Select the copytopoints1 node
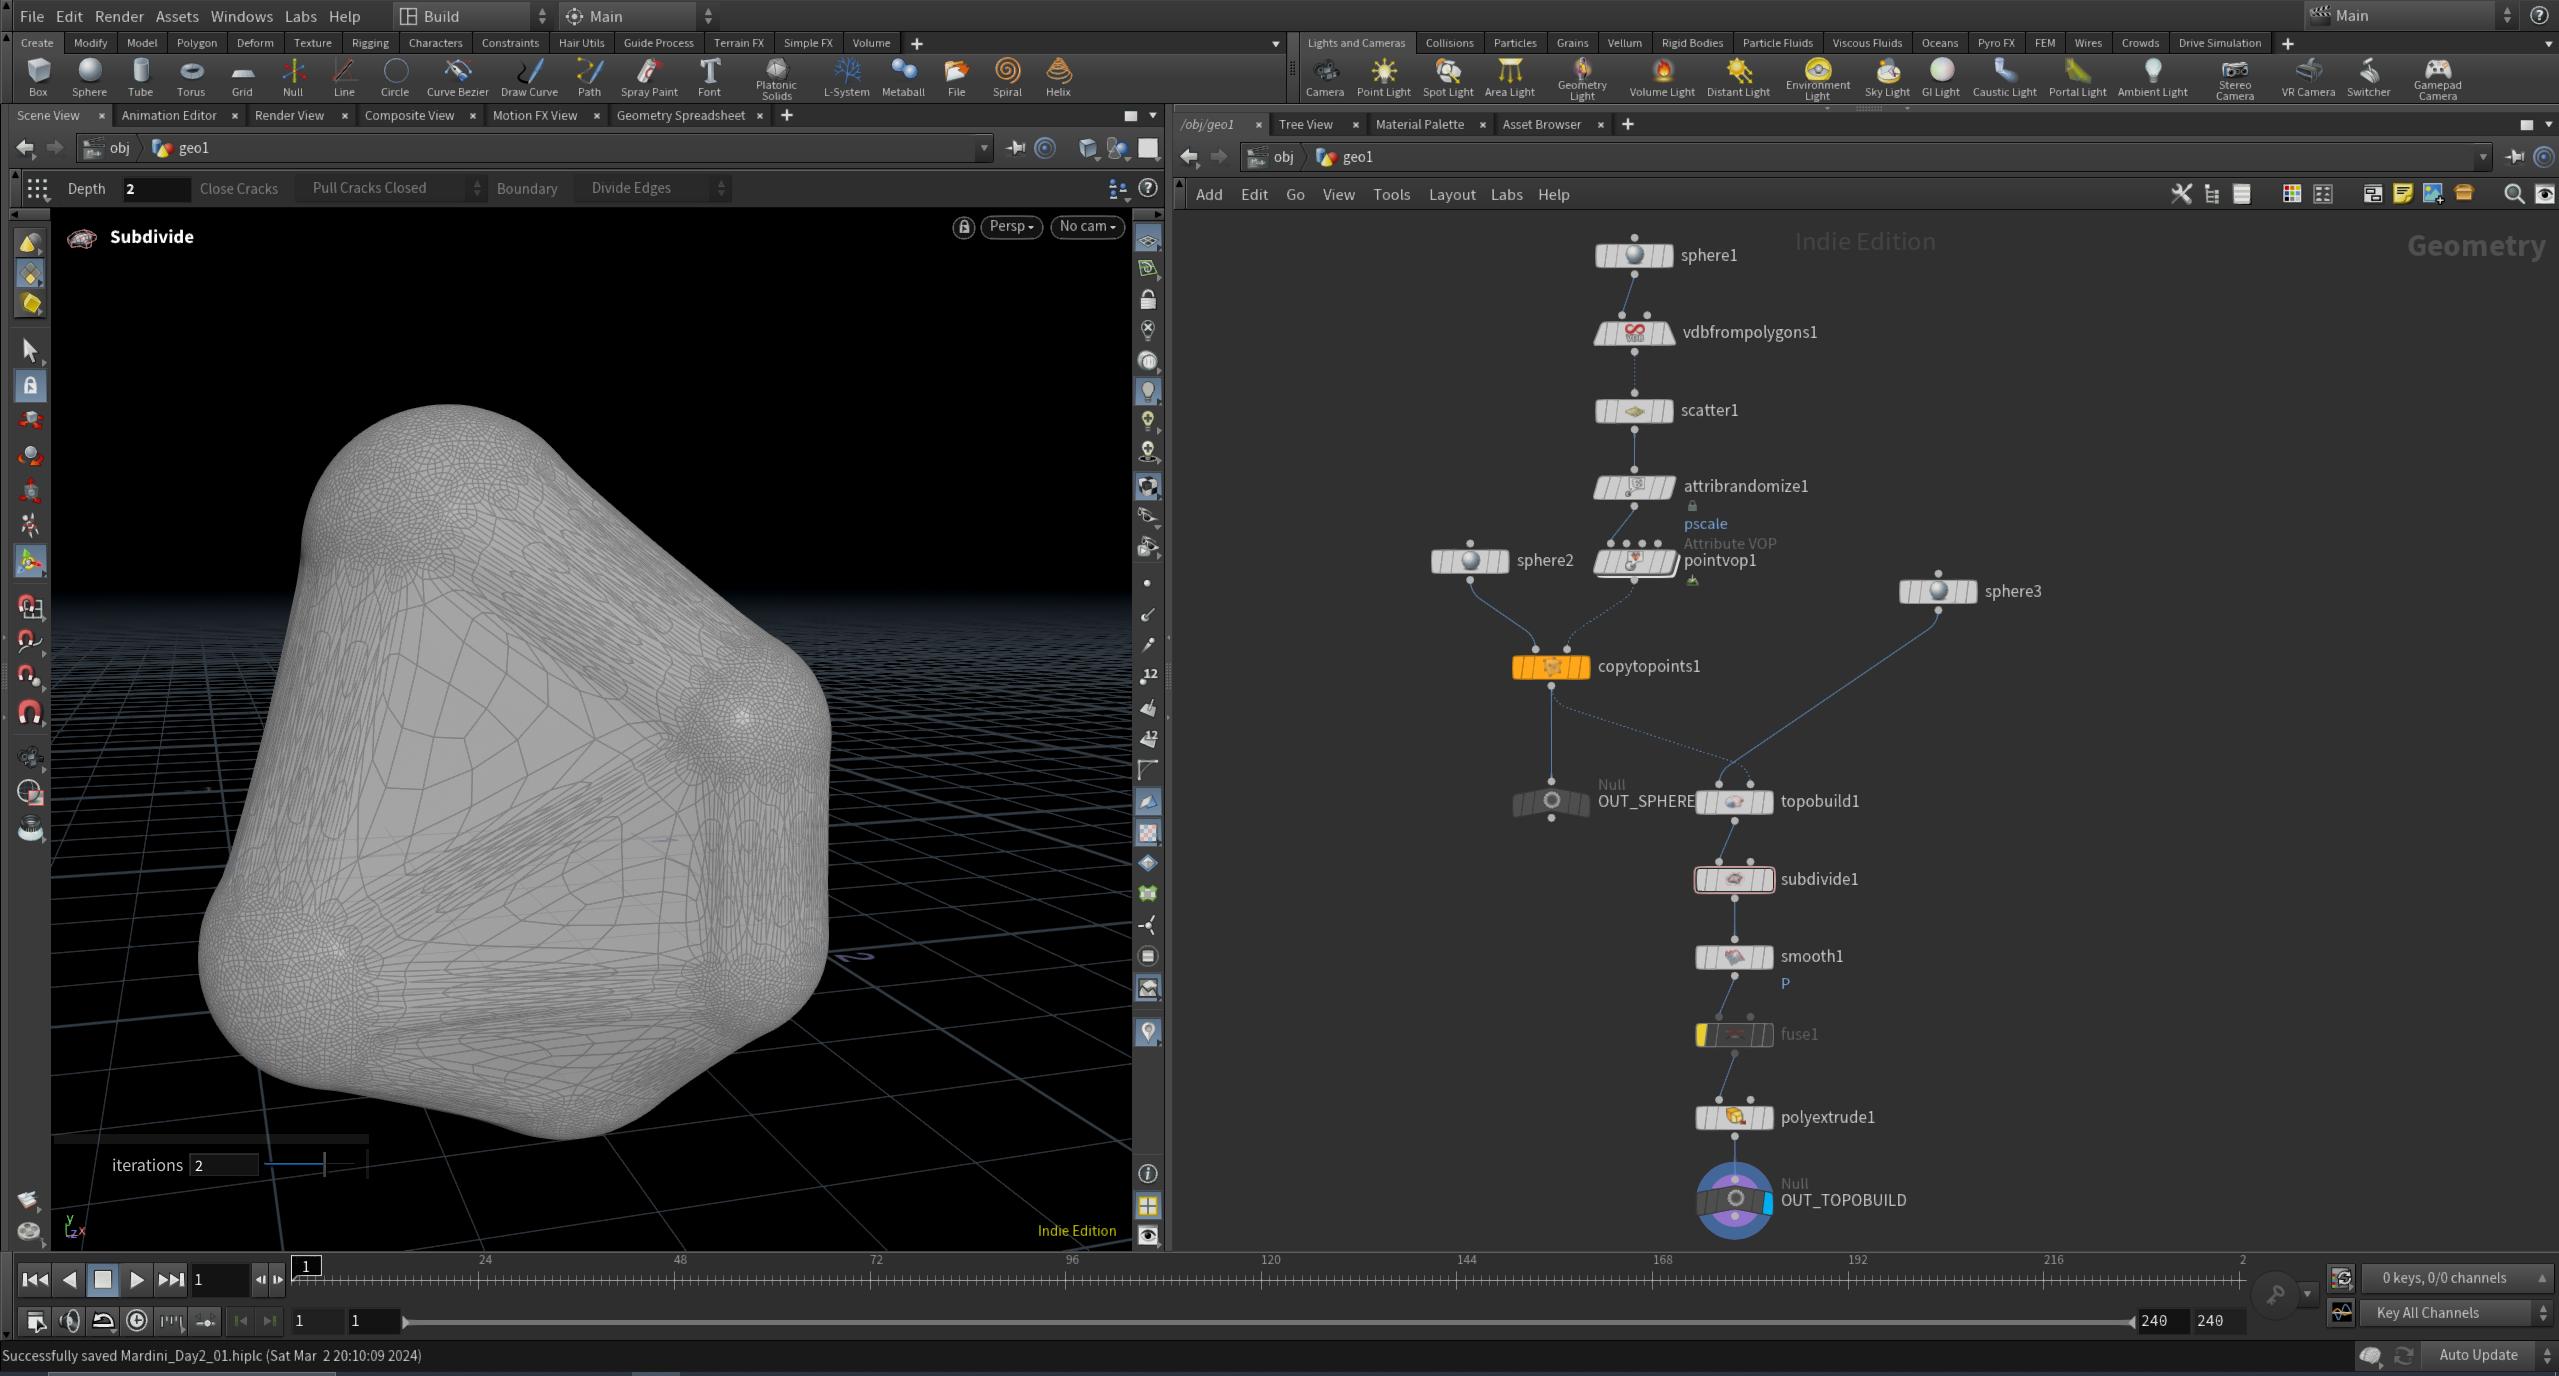Viewport: 2559px width, 1376px height. pos(1551,667)
